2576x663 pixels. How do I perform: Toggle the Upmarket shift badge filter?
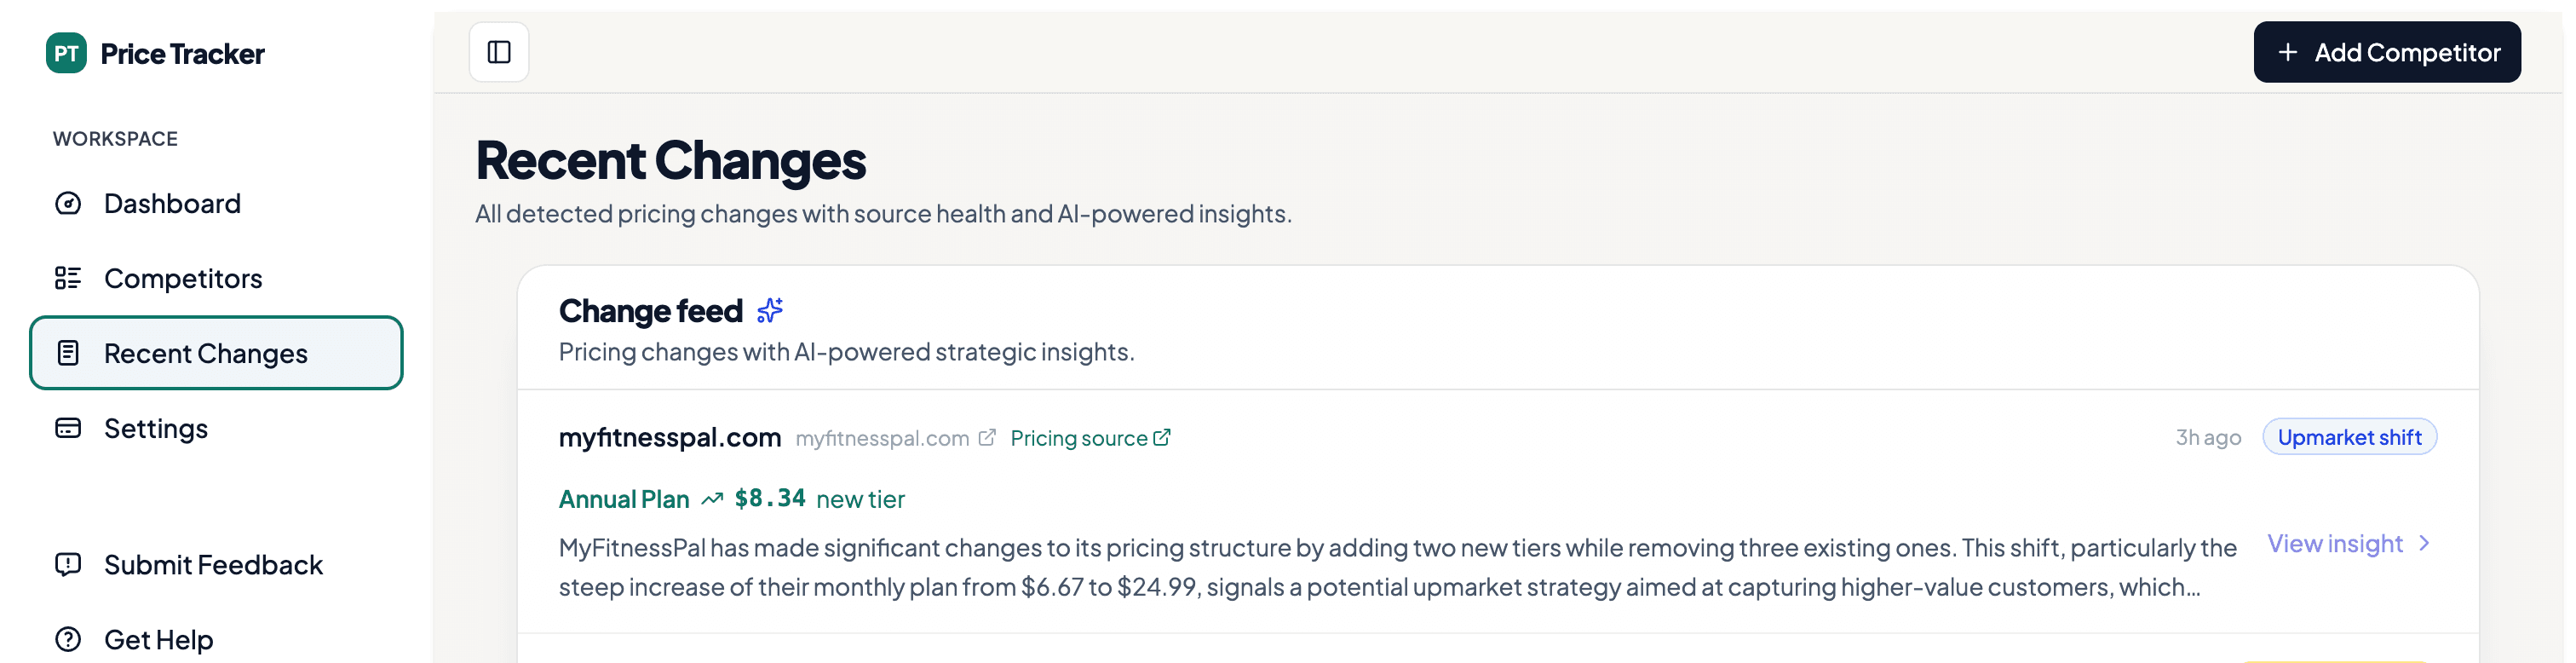[x=2350, y=437]
